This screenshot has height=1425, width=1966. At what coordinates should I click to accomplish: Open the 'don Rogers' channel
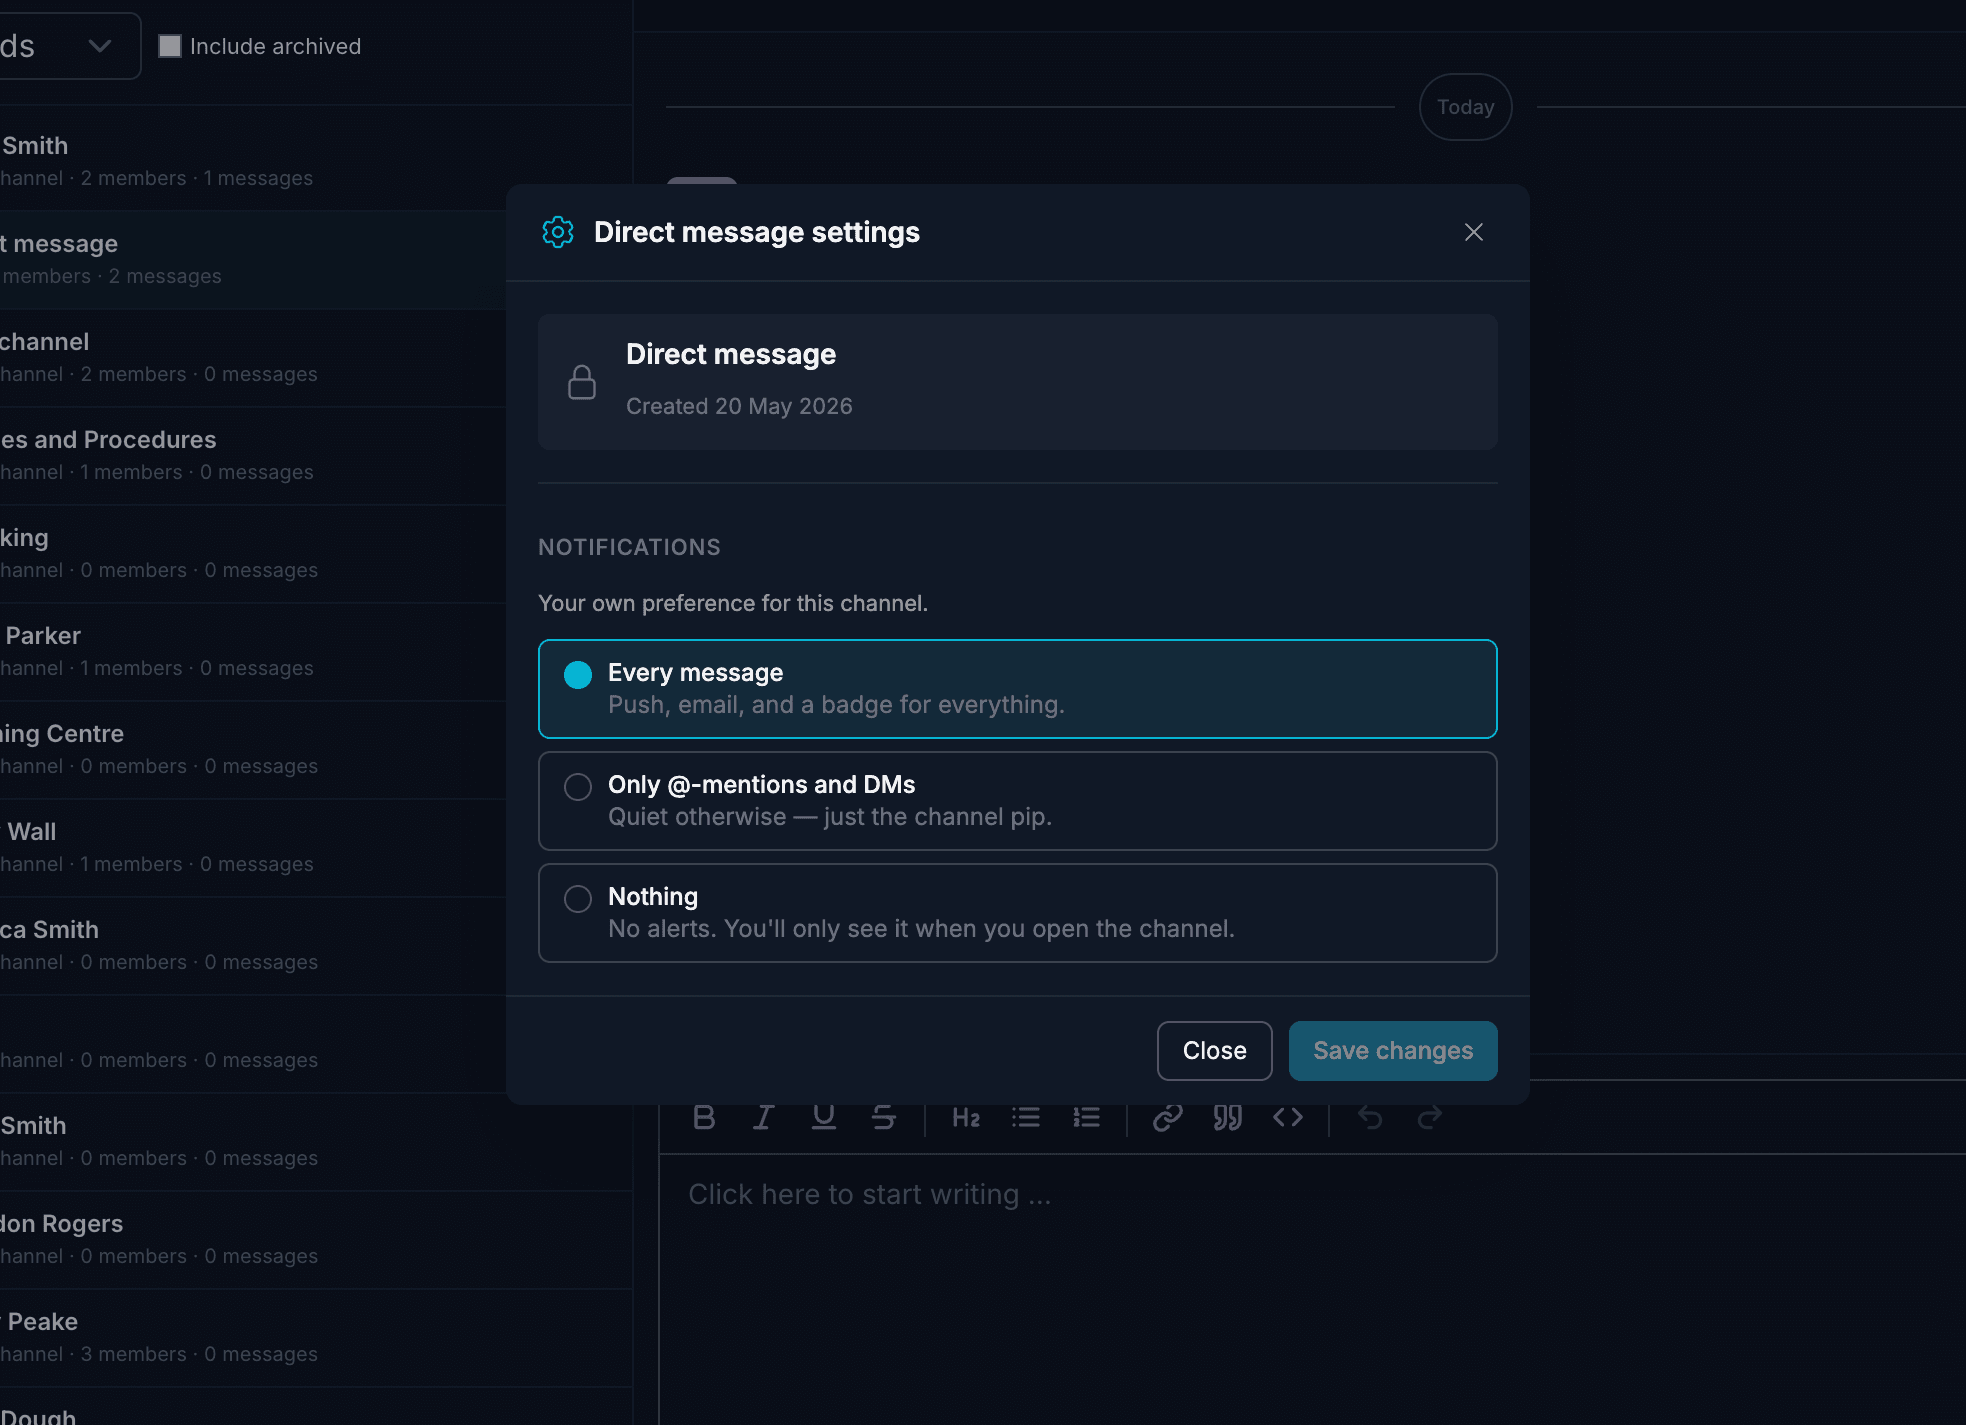pos(316,1239)
